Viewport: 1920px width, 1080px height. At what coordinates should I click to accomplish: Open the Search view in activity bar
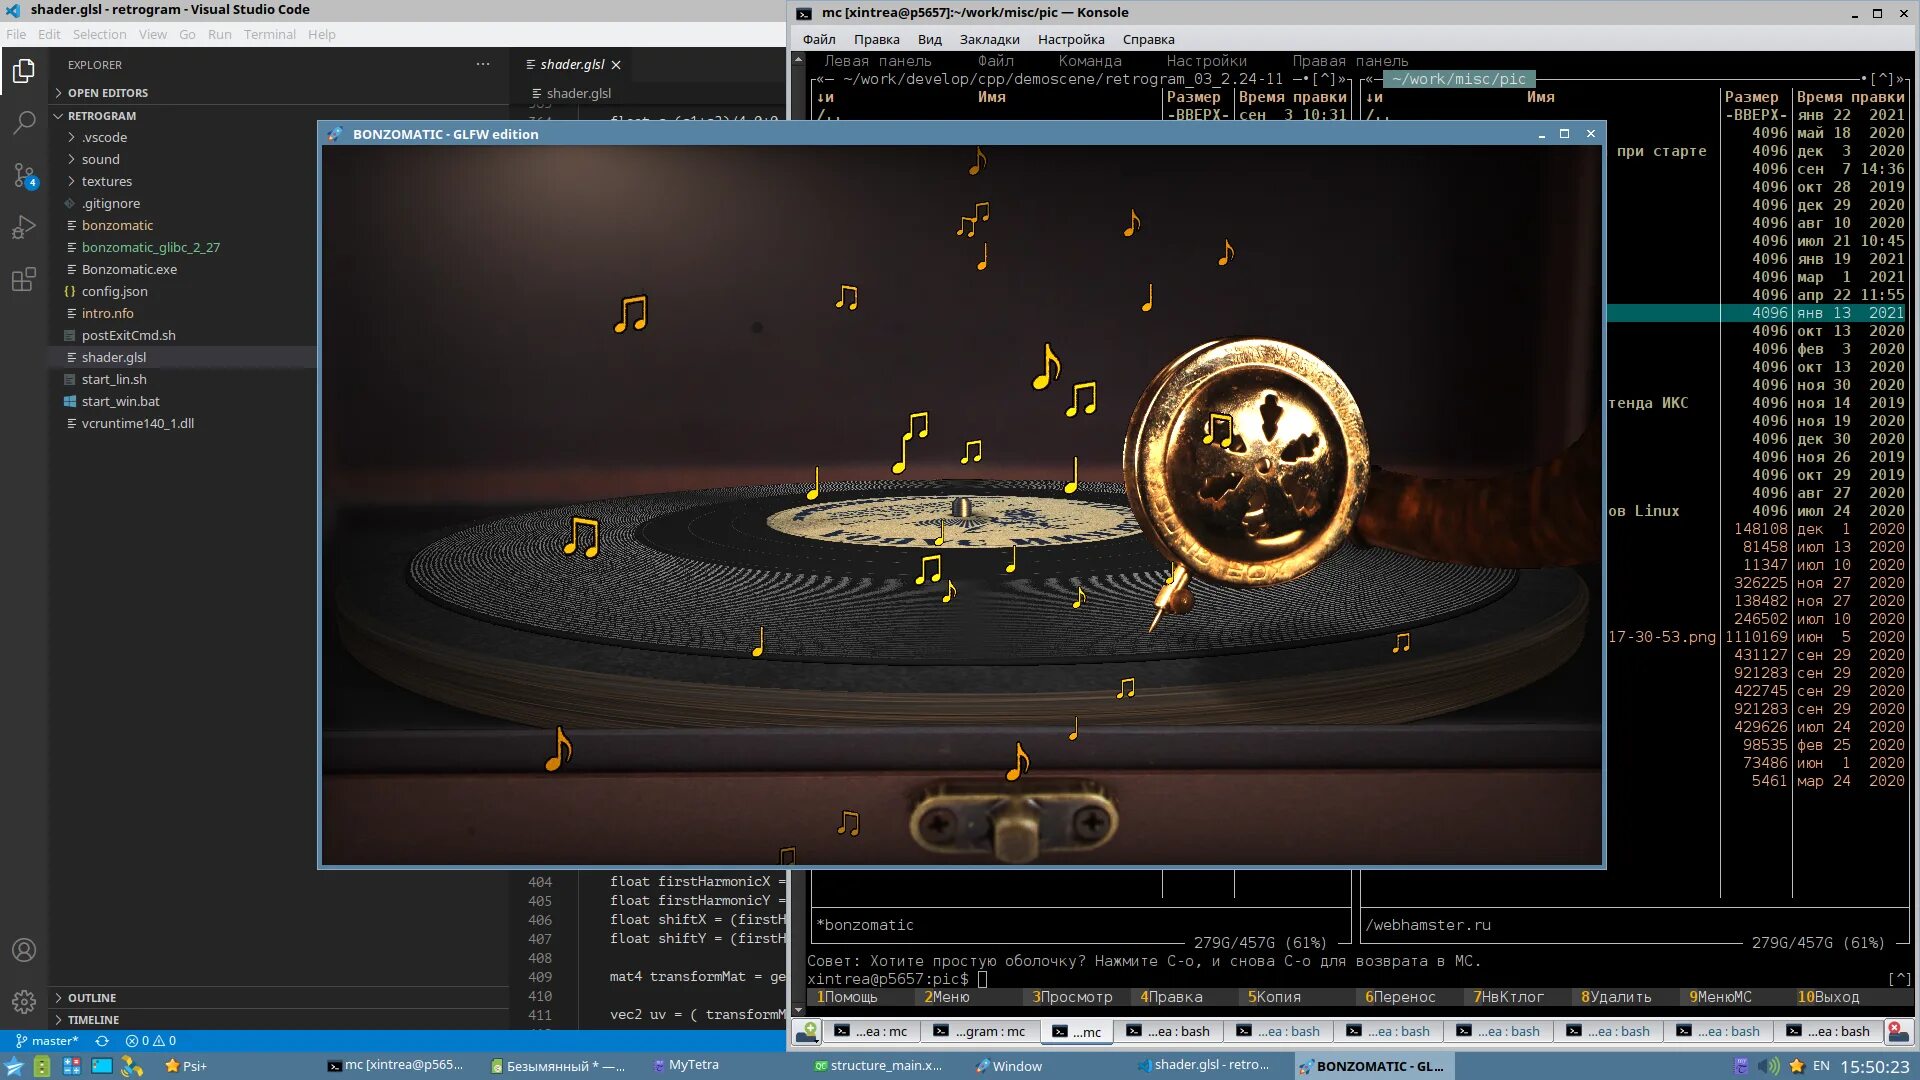pyautogui.click(x=24, y=123)
